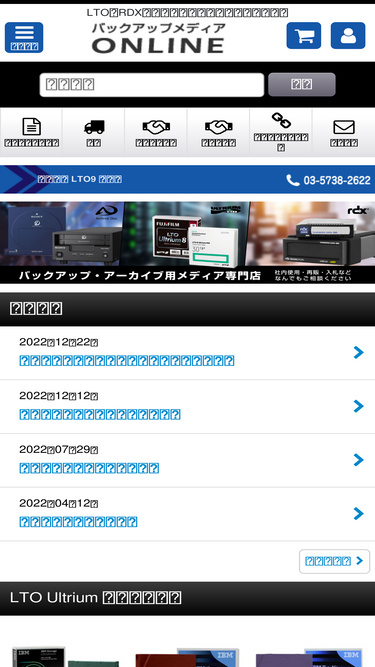Click the chevron on the 2022-04-12 row
This screenshot has height=667, width=375.
[x=359, y=514]
